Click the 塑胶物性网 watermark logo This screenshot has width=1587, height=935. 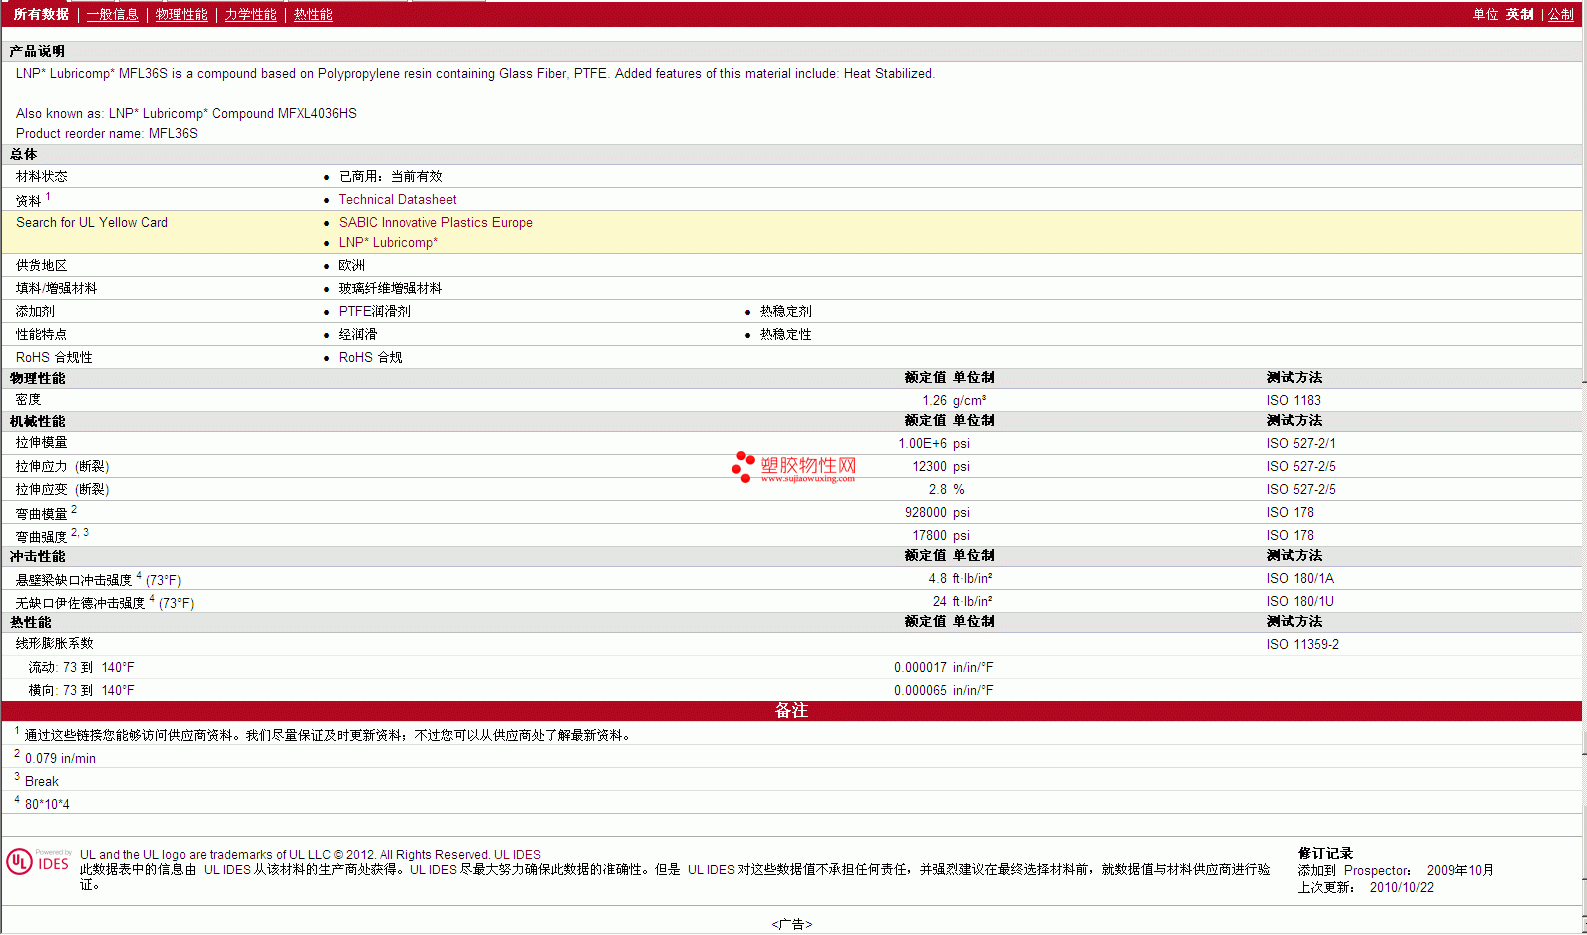(x=795, y=467)
